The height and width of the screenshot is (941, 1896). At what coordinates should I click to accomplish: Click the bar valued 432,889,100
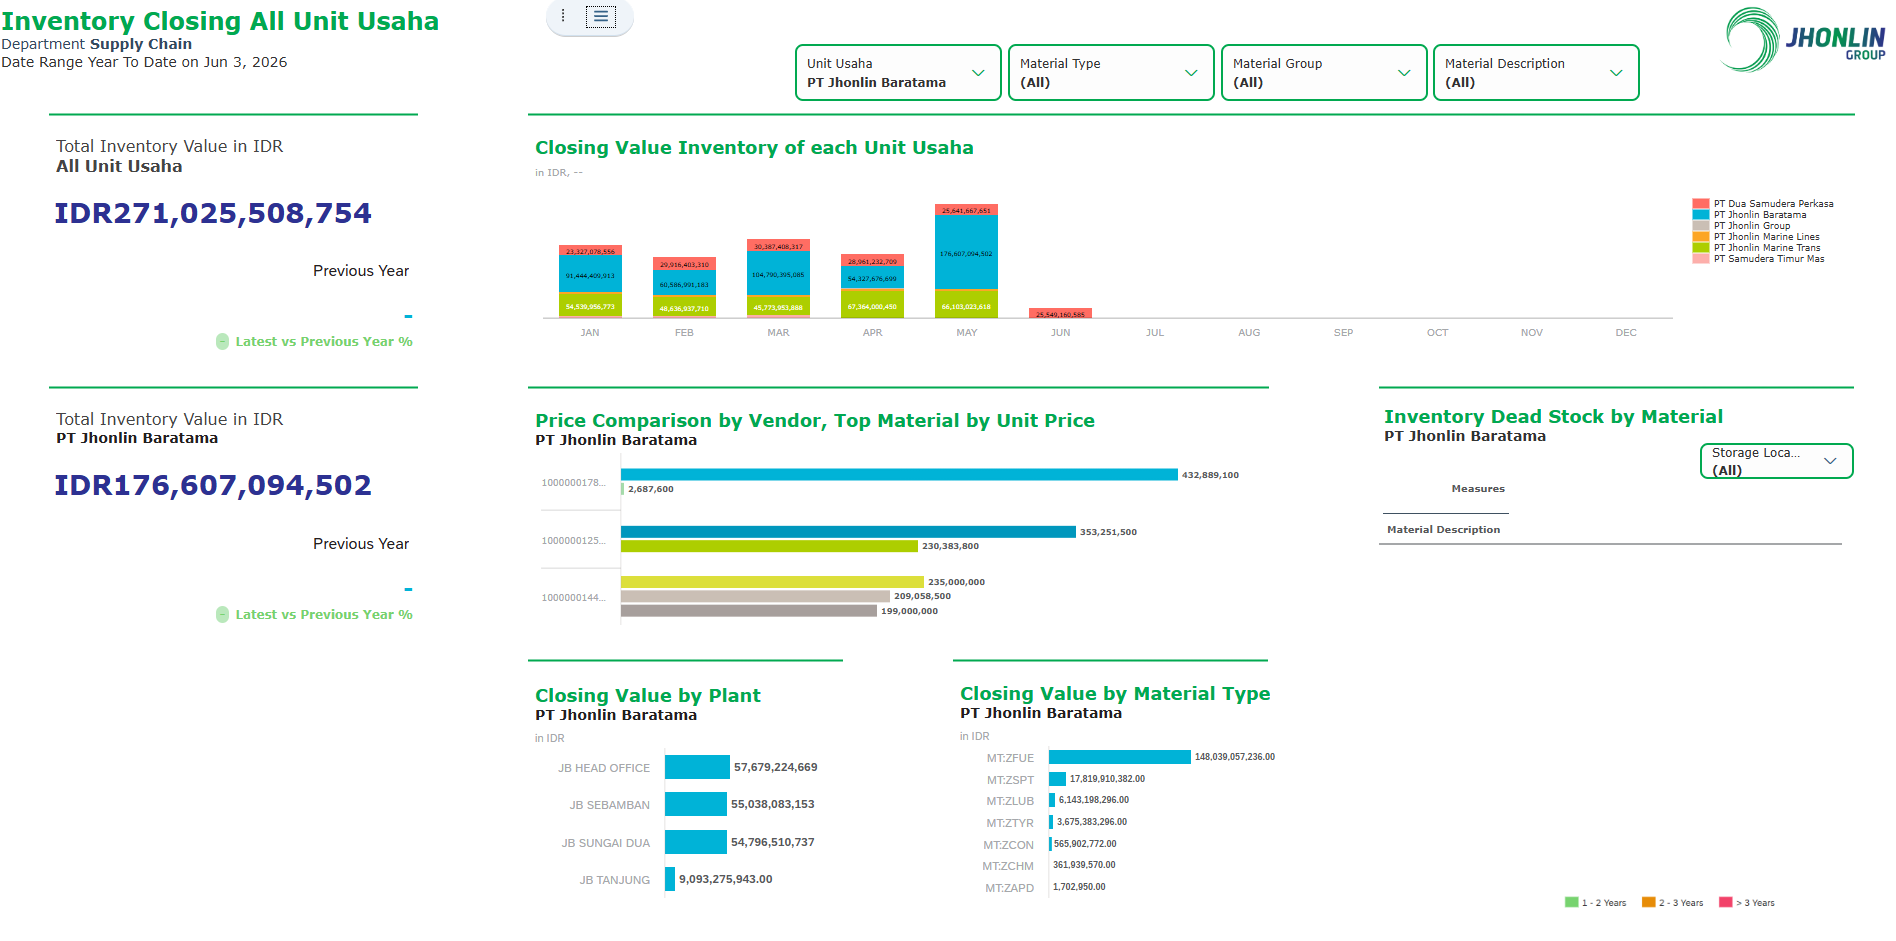(899, 475)
